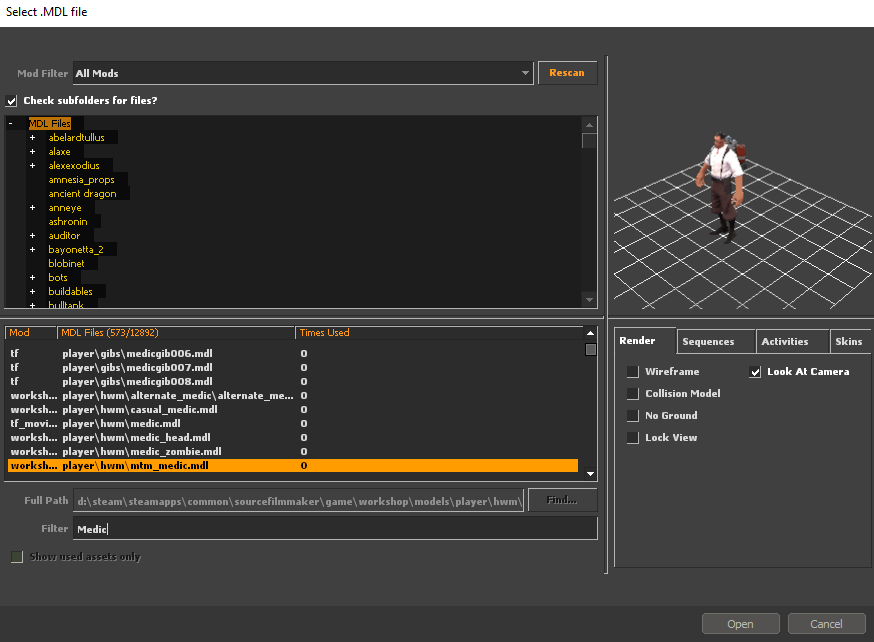Expand the anneye folder

pyautogui.click(x=32, y=208)
